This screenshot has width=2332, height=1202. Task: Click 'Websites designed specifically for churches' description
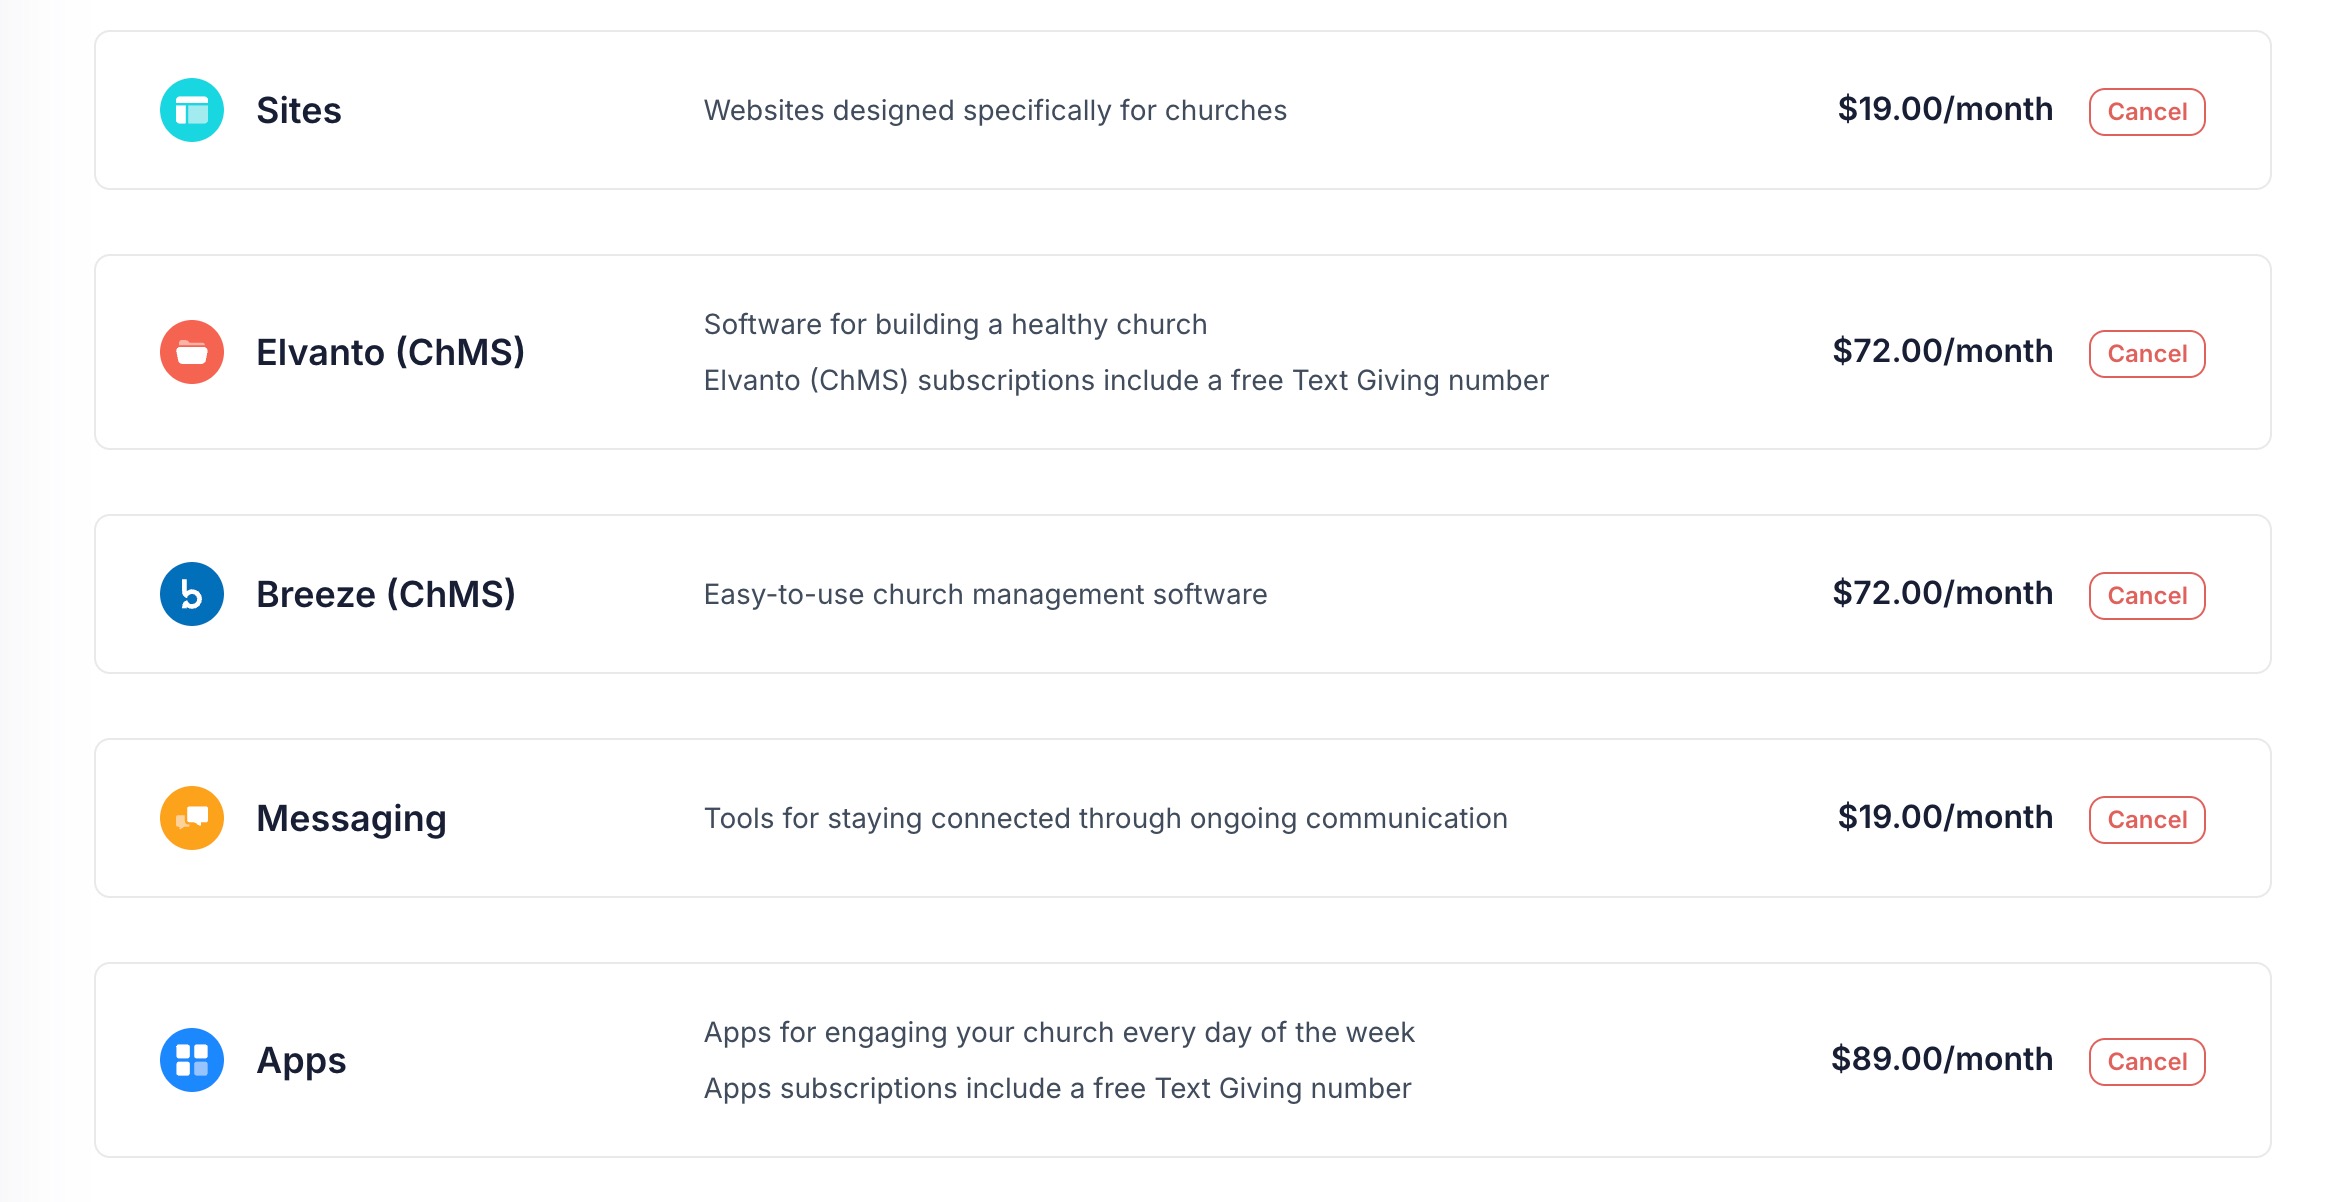pos(995,110)
